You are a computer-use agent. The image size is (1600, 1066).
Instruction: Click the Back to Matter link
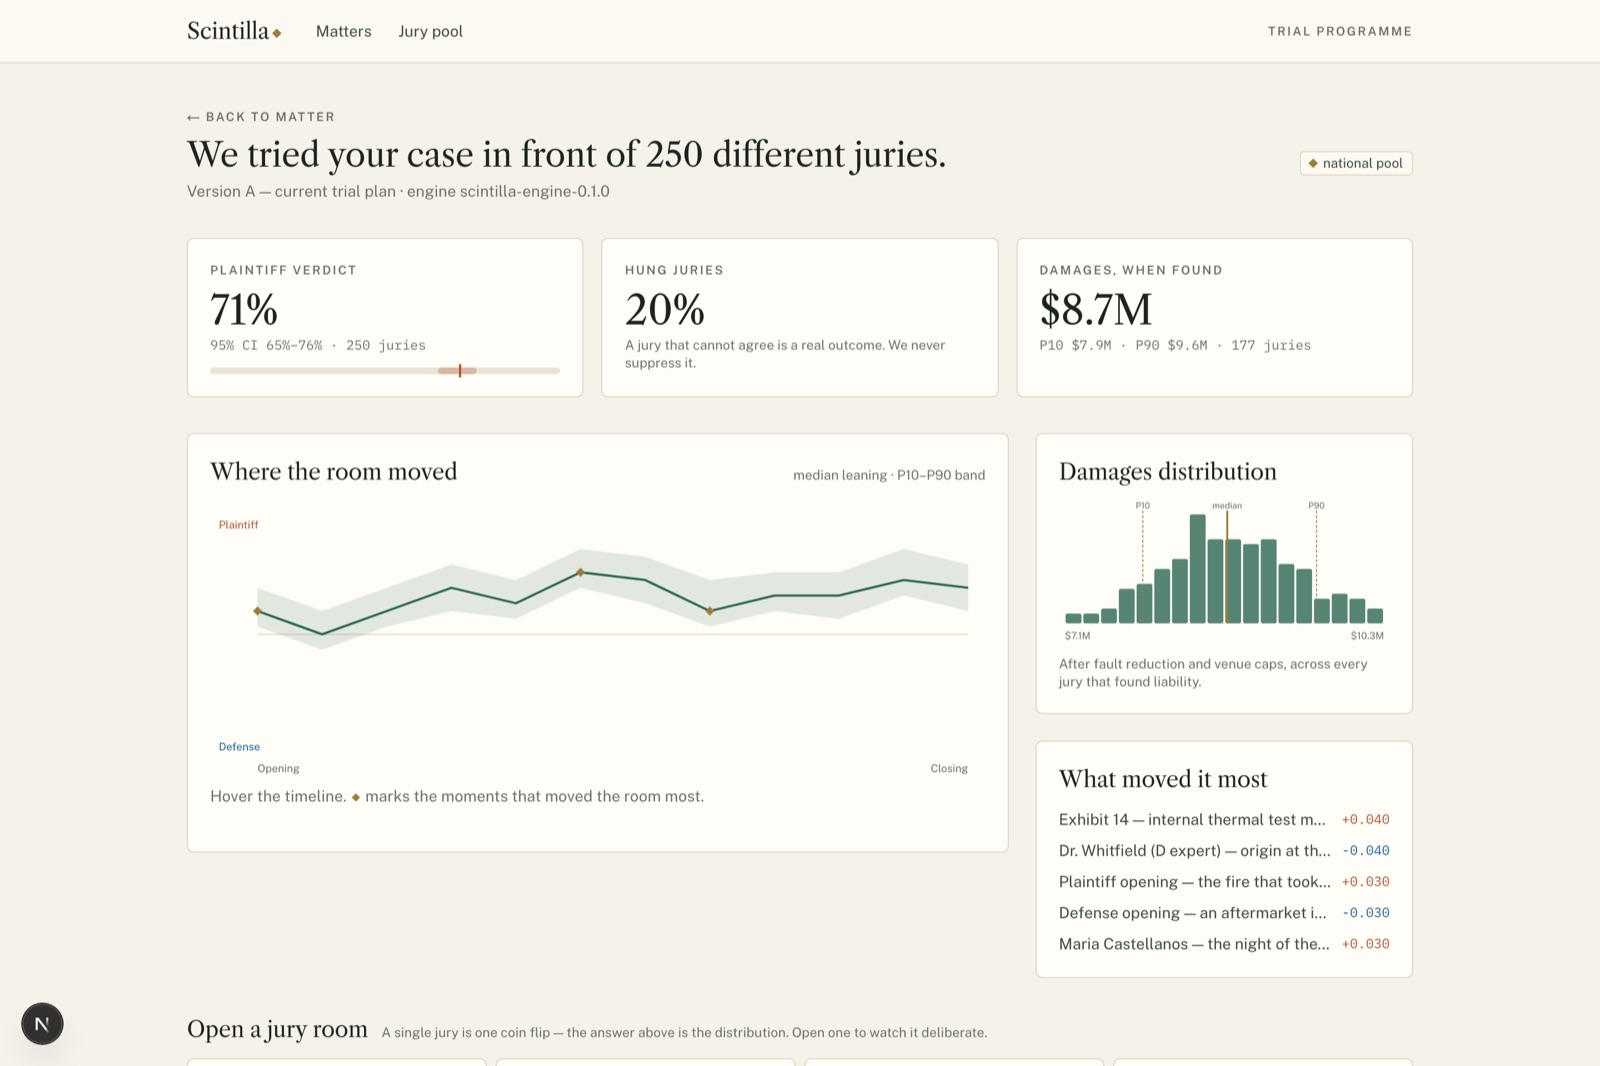point(261,117)
